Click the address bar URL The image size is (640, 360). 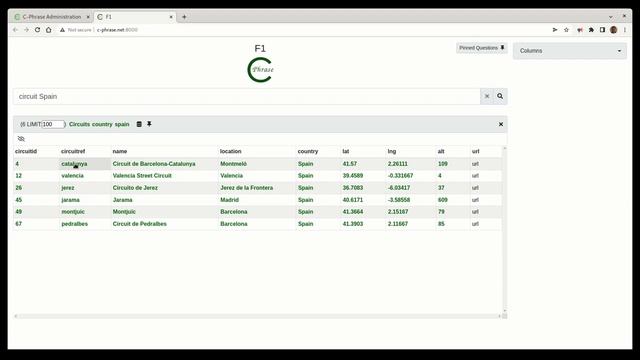click(x=117, y=30)
